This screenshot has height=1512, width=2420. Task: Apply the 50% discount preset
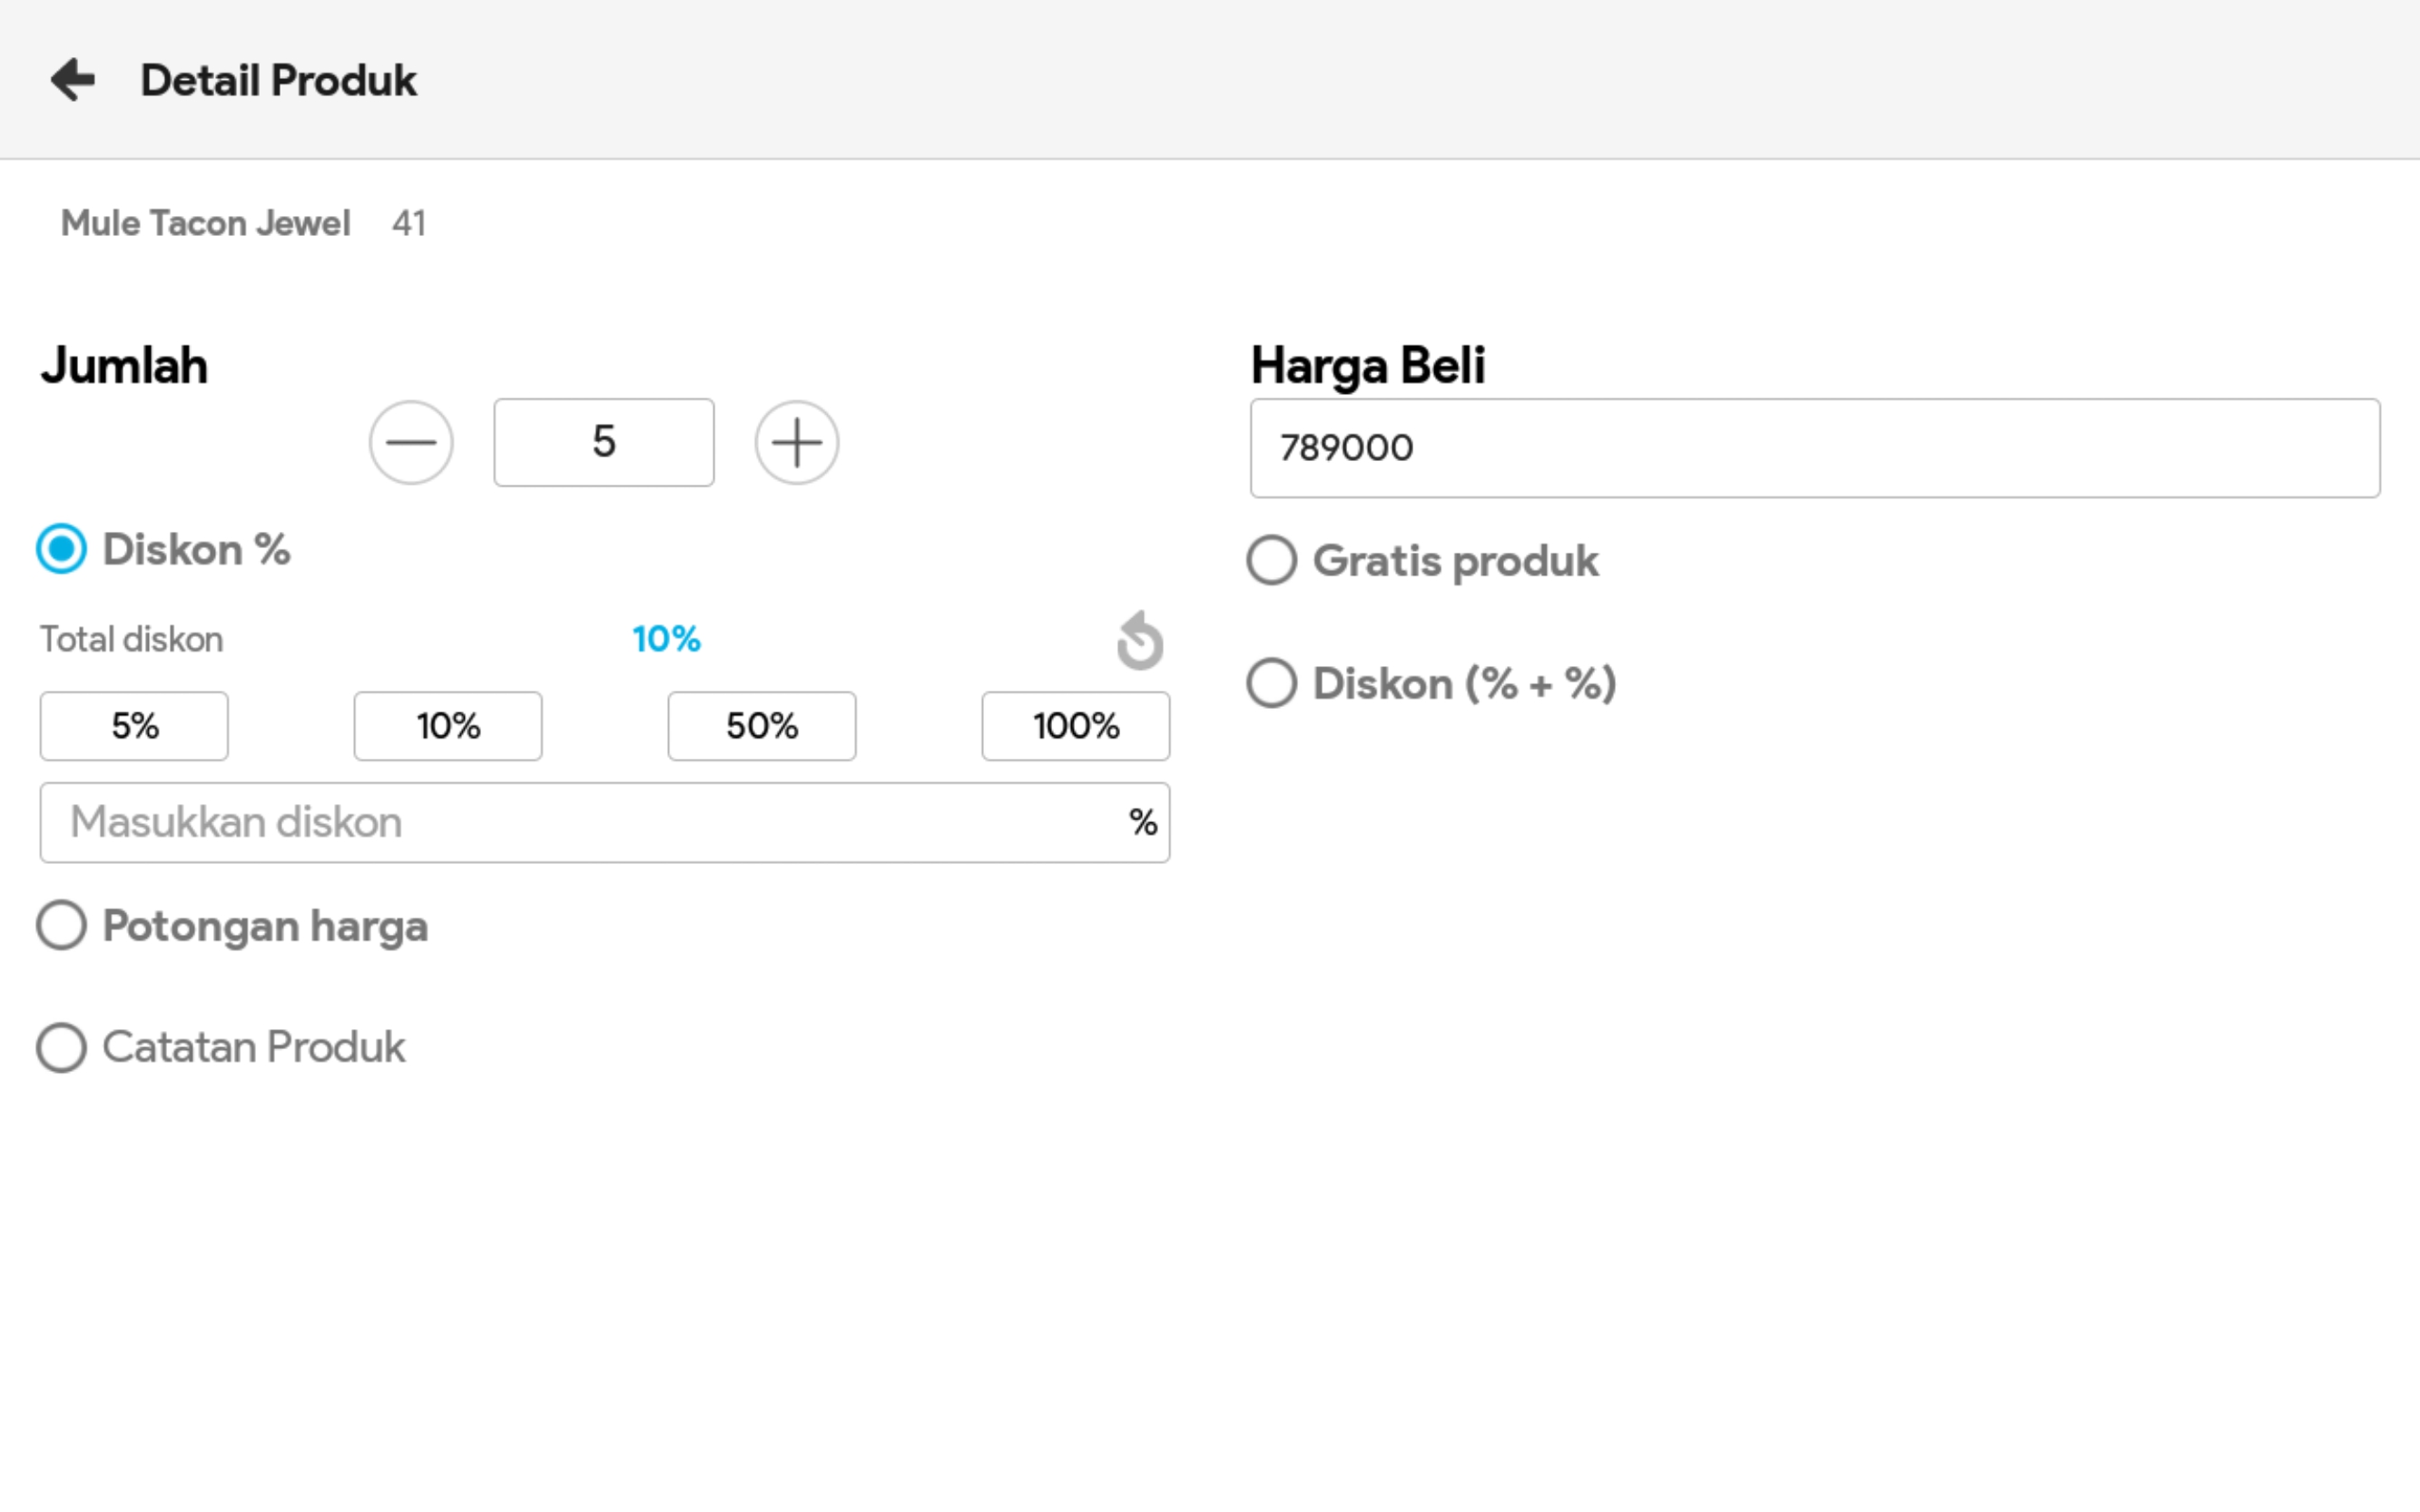coord(762,726)
